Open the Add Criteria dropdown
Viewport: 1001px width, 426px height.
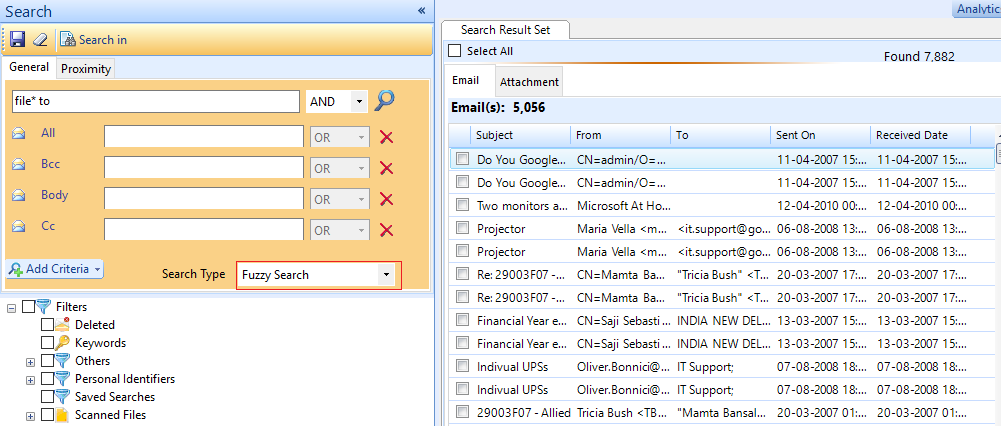click(x=55, y=269)
